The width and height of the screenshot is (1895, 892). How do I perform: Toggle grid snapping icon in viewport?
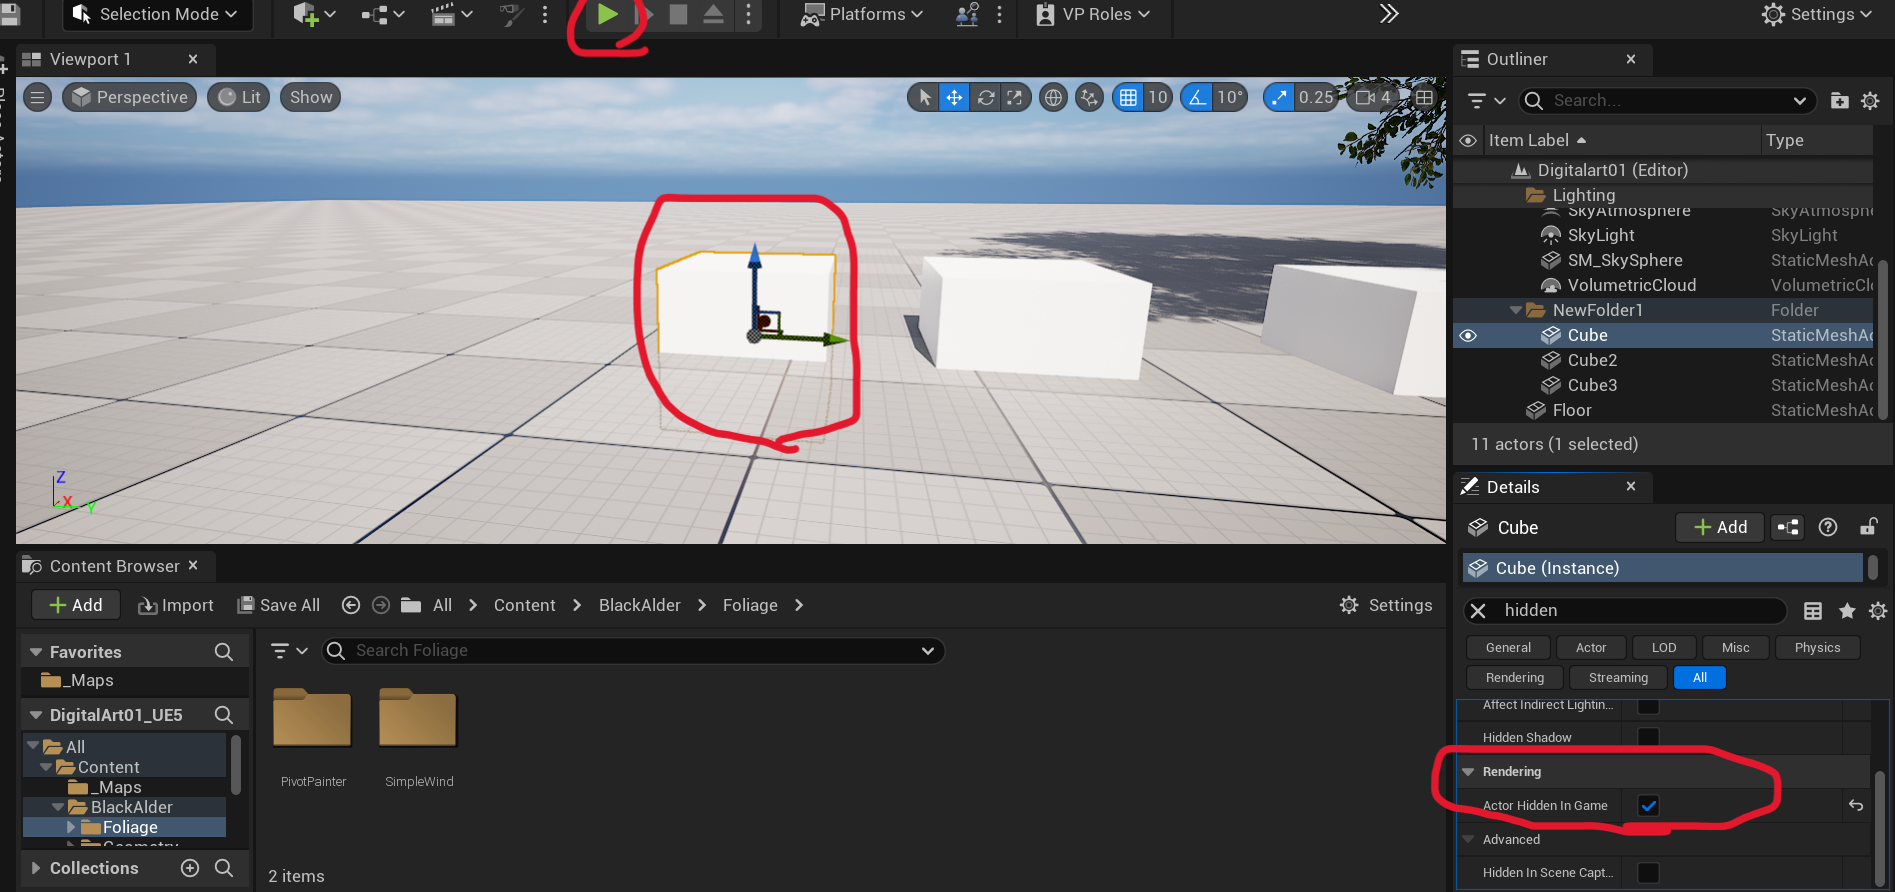pos(1128,97)
